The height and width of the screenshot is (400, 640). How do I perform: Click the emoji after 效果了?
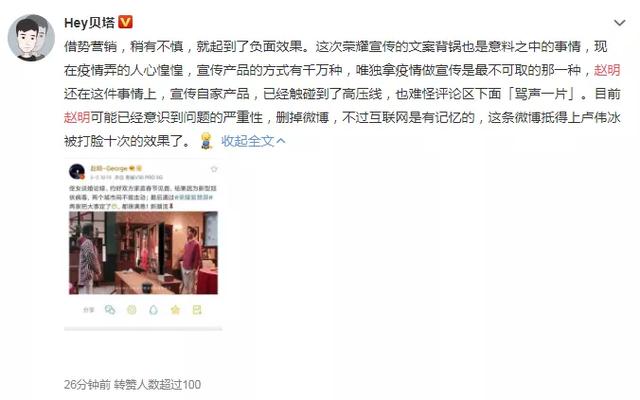207,141
